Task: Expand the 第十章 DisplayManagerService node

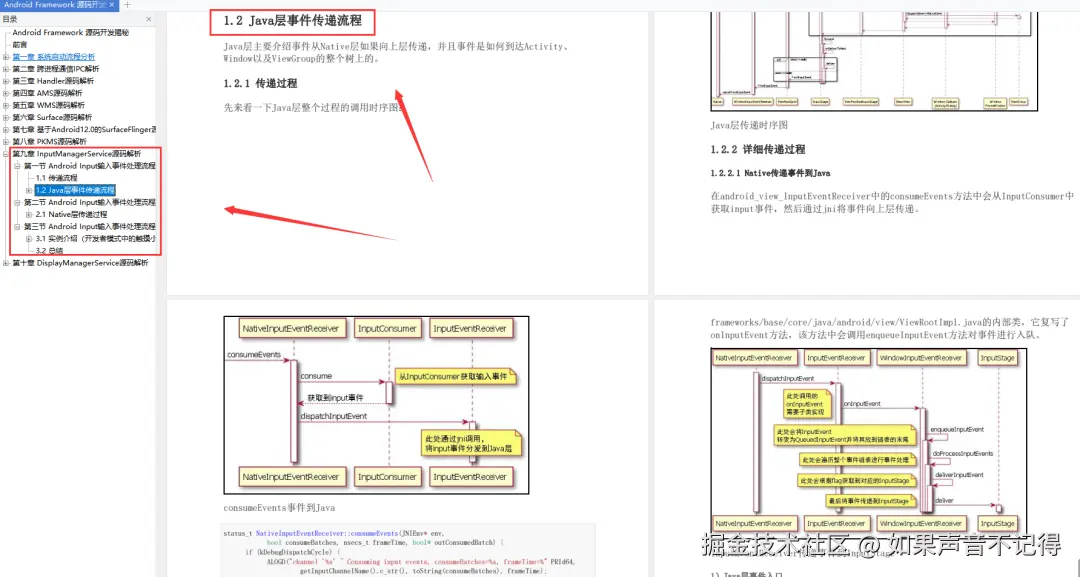Action: [x=6, y=263]
